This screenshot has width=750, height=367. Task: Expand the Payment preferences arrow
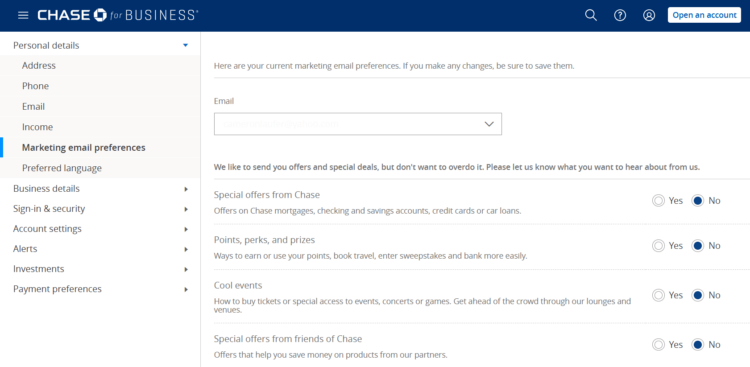point(186,289)
